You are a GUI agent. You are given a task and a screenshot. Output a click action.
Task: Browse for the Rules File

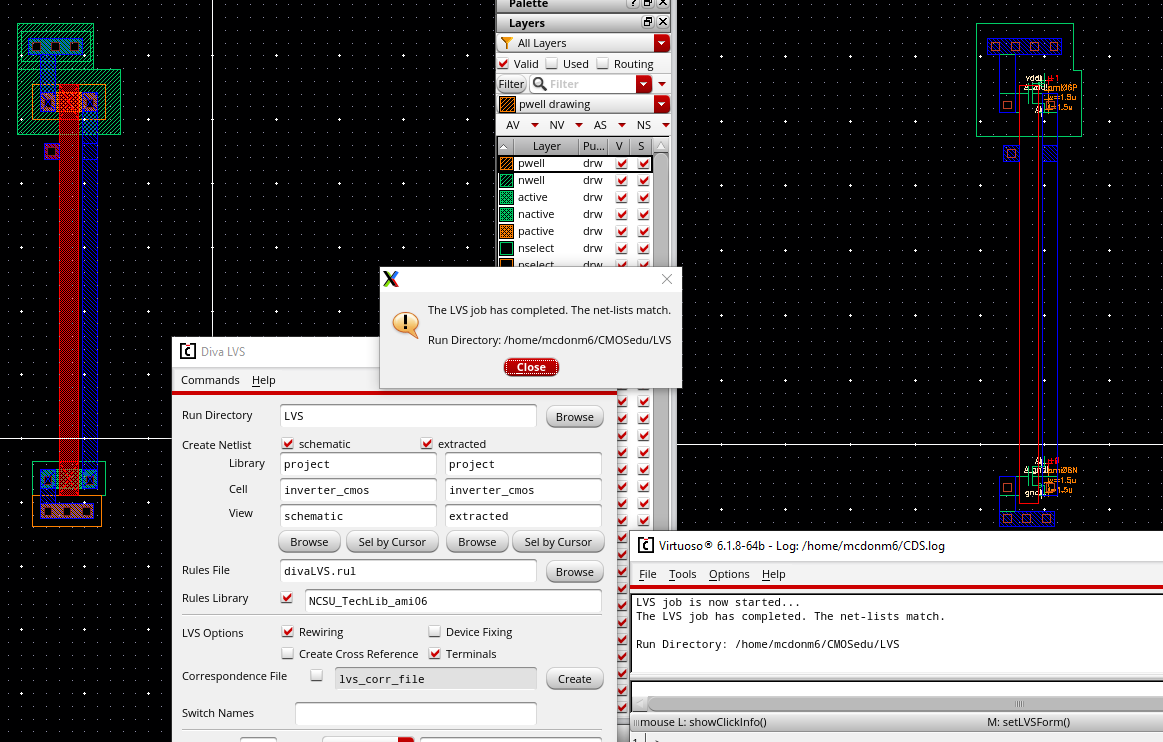[575, 572]
